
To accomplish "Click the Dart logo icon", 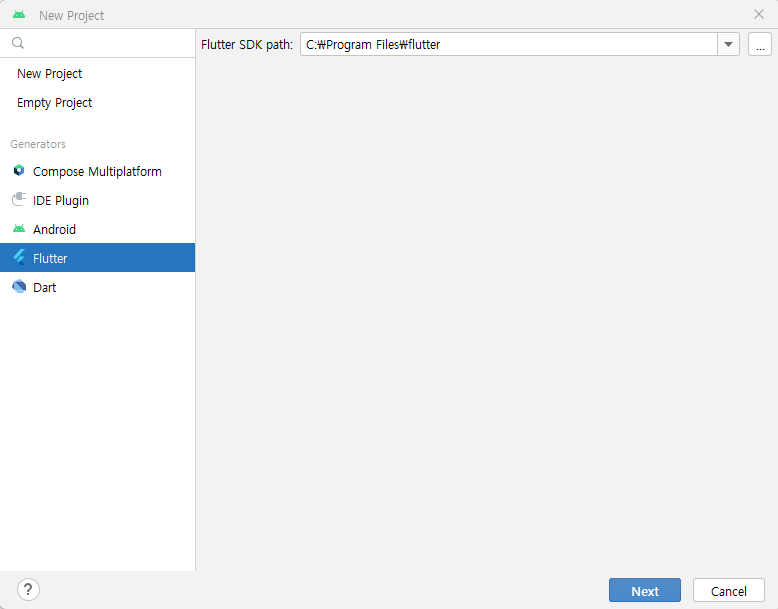I will click(x=19, y=286).
